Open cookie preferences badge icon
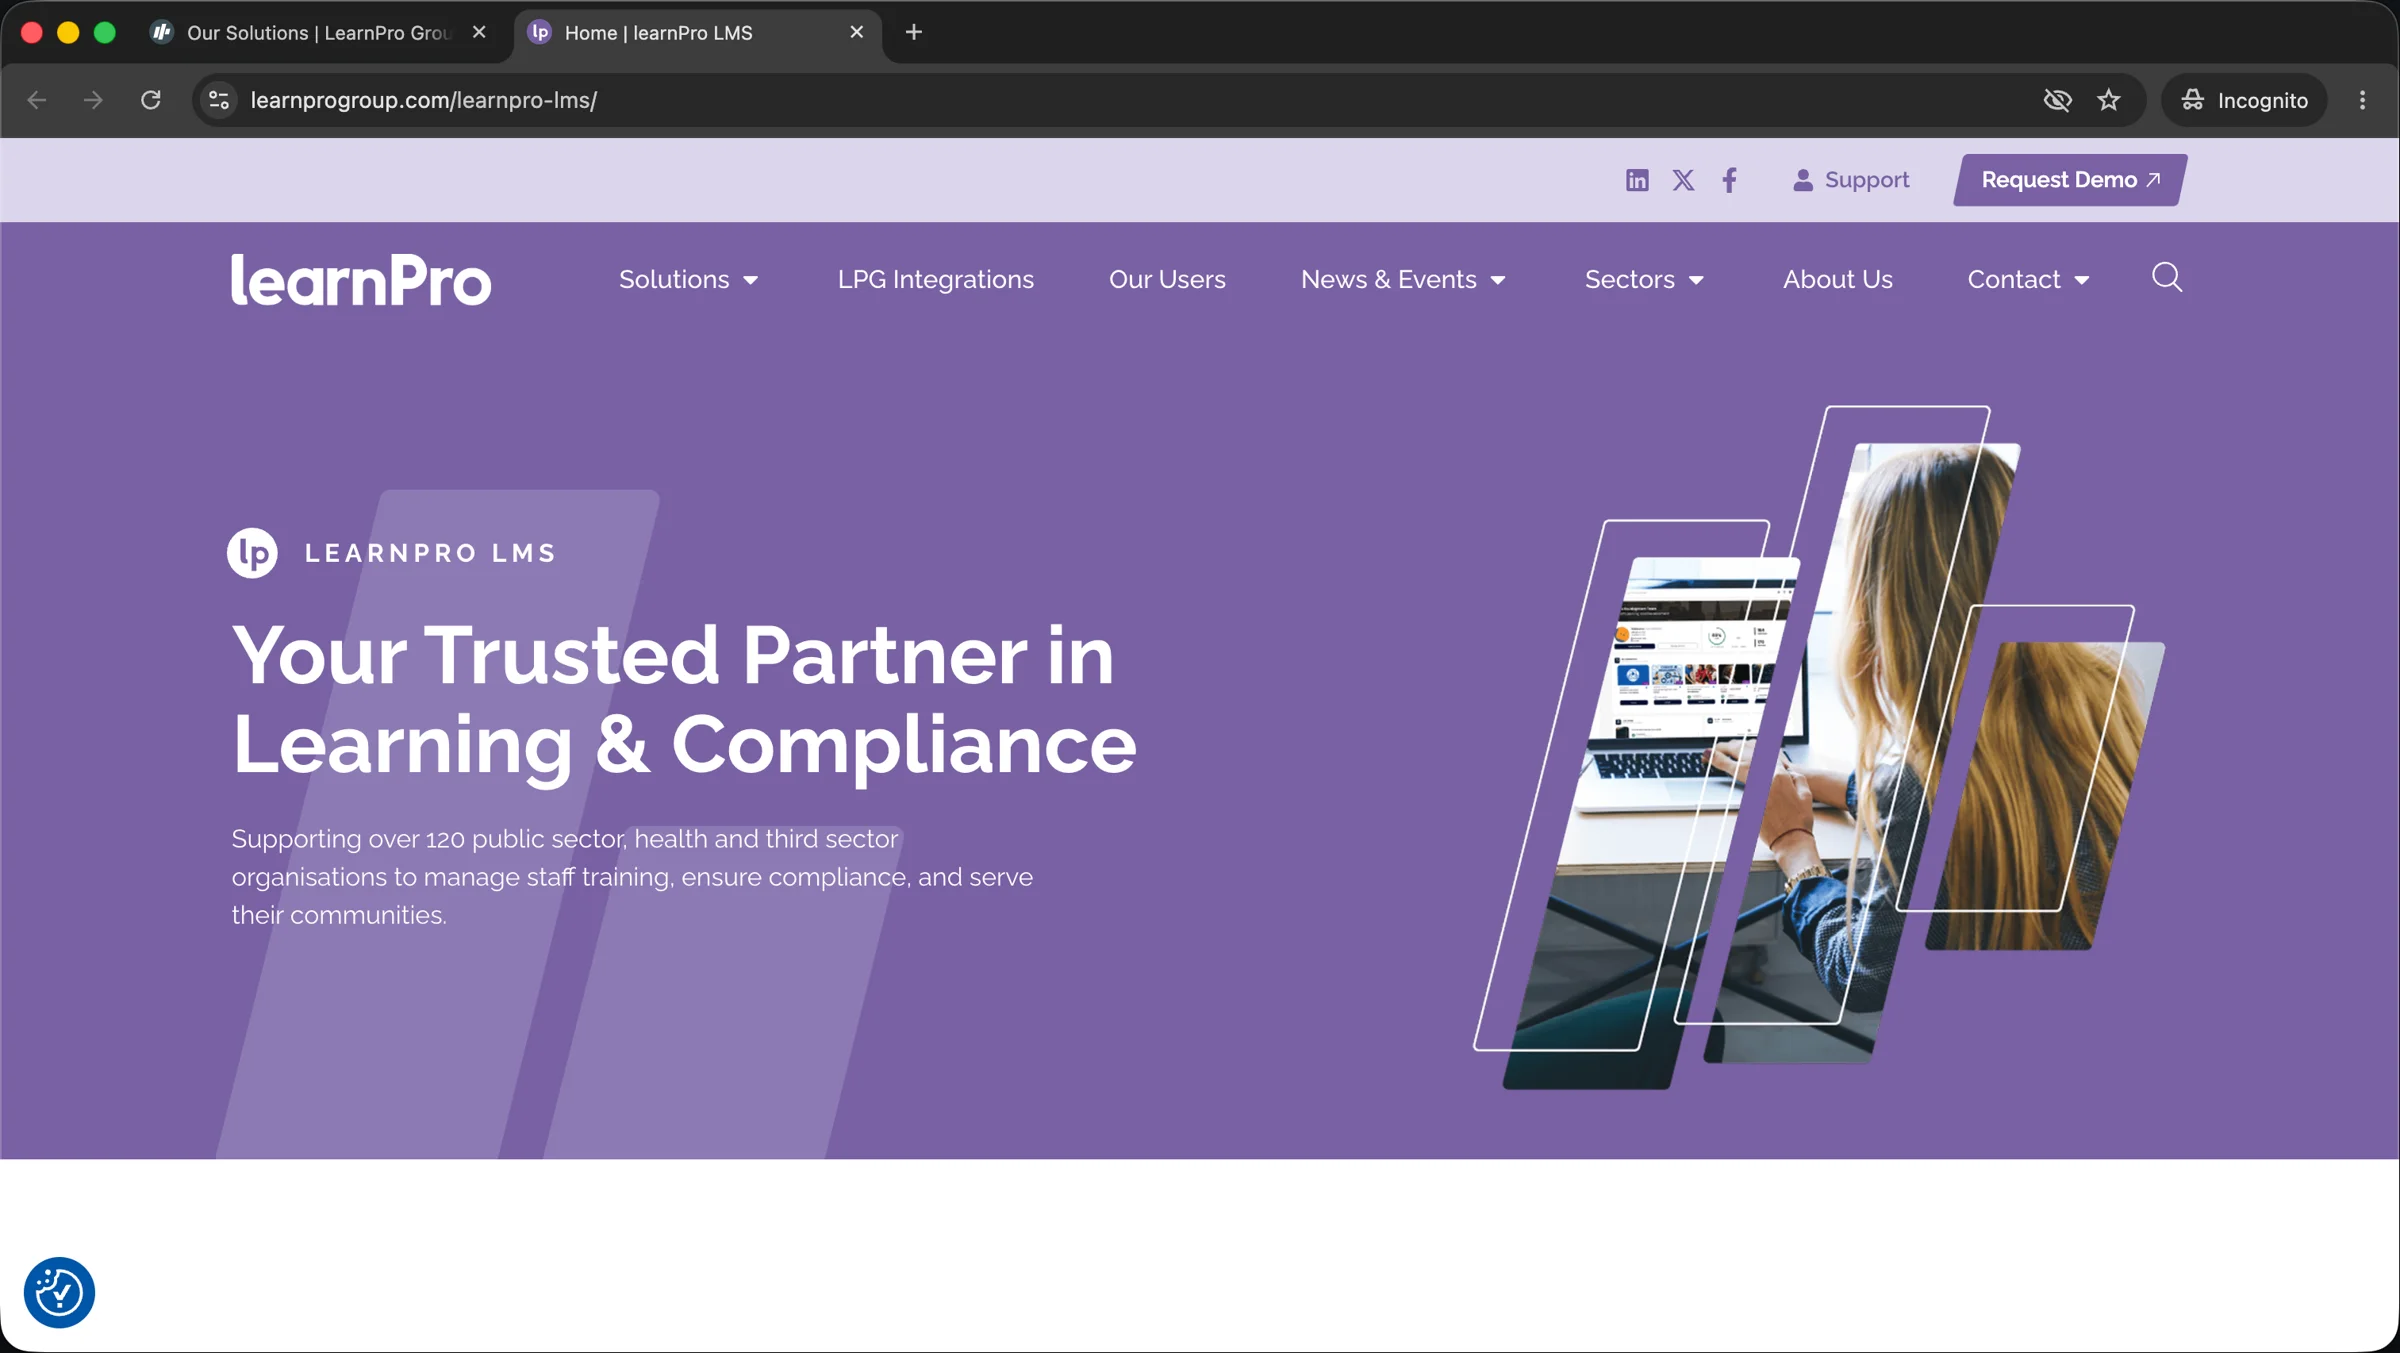Viewport: 2400px width, 1353px height. point(59,1292)
